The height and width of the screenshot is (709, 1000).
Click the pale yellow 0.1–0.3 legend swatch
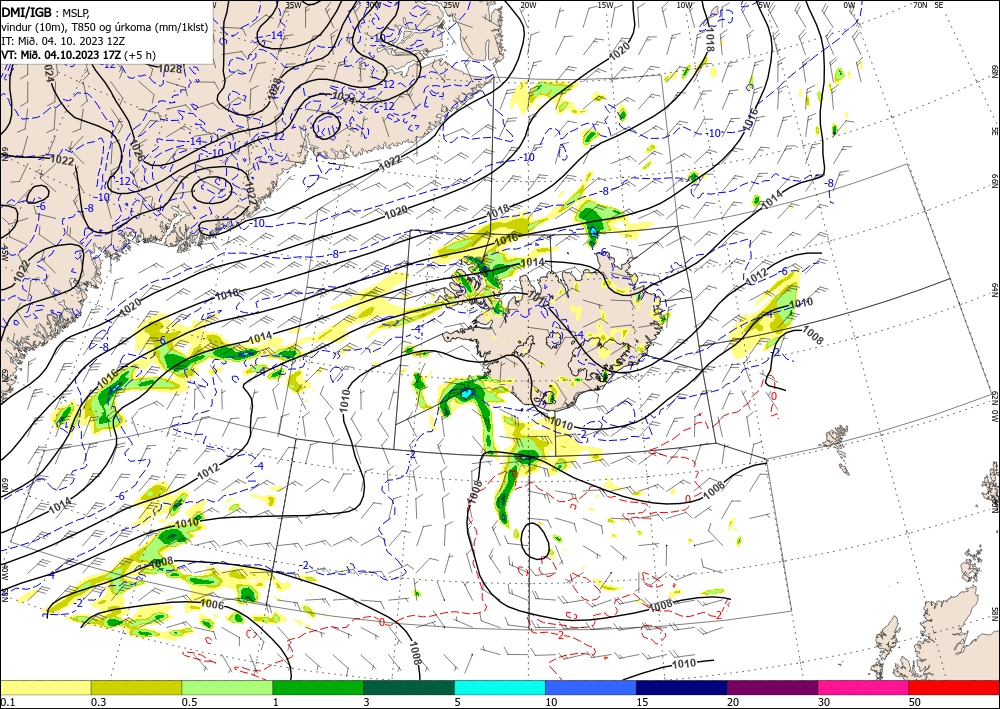45,687
